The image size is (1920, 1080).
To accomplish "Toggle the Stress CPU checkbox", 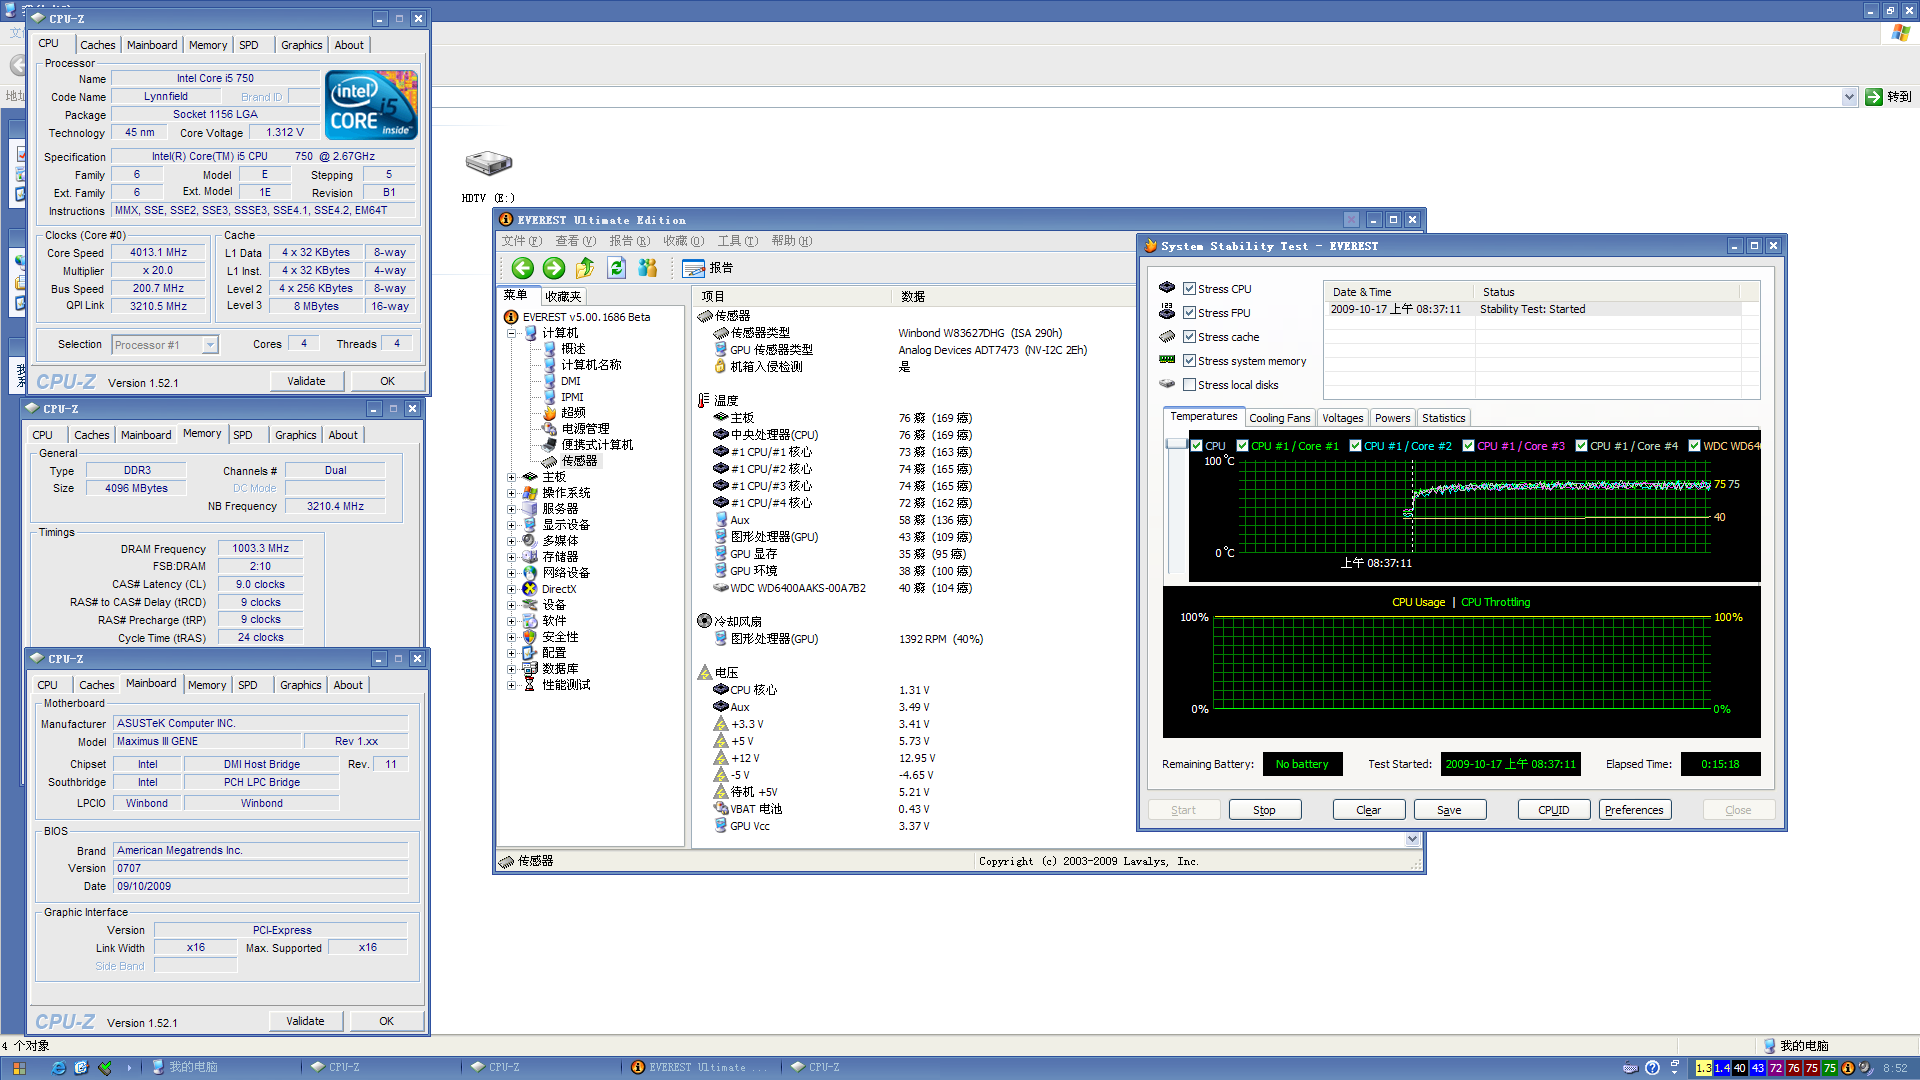I will point(1189,289).
